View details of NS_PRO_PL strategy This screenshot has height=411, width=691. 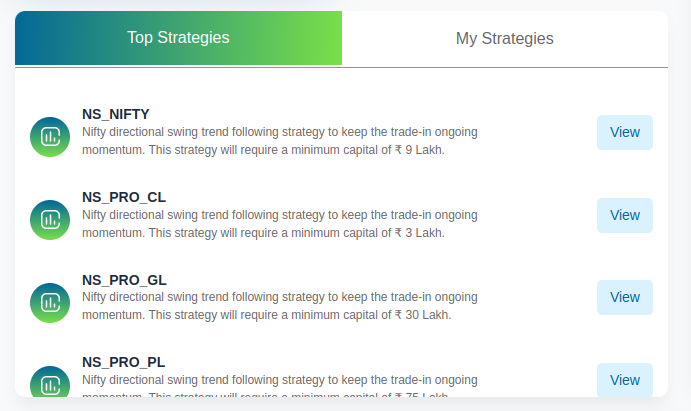625,380
